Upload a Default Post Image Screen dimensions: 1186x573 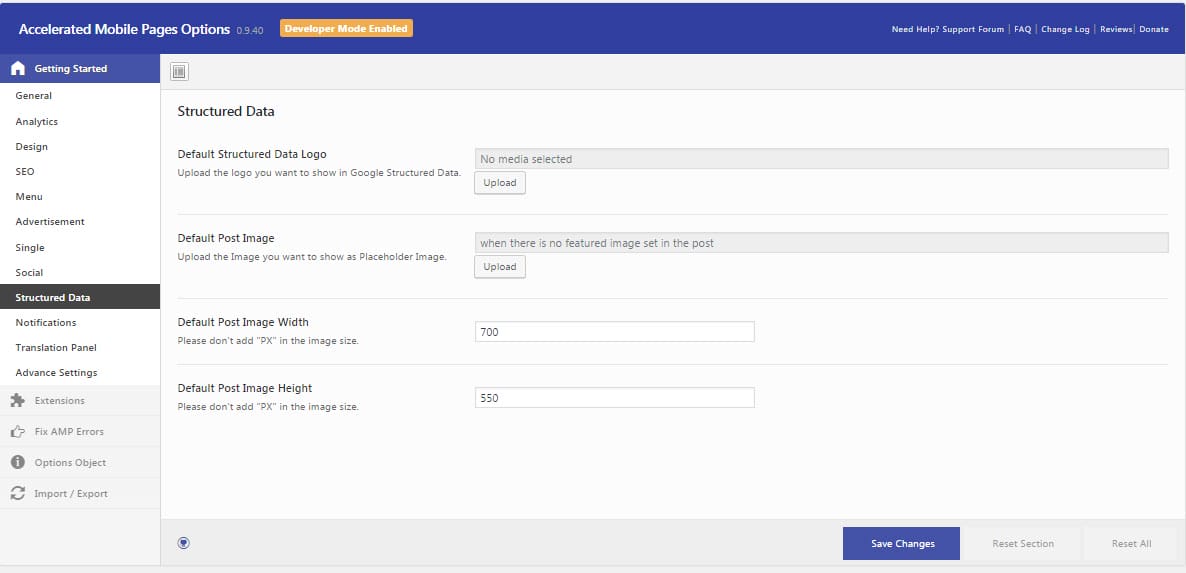pos(500,267)
